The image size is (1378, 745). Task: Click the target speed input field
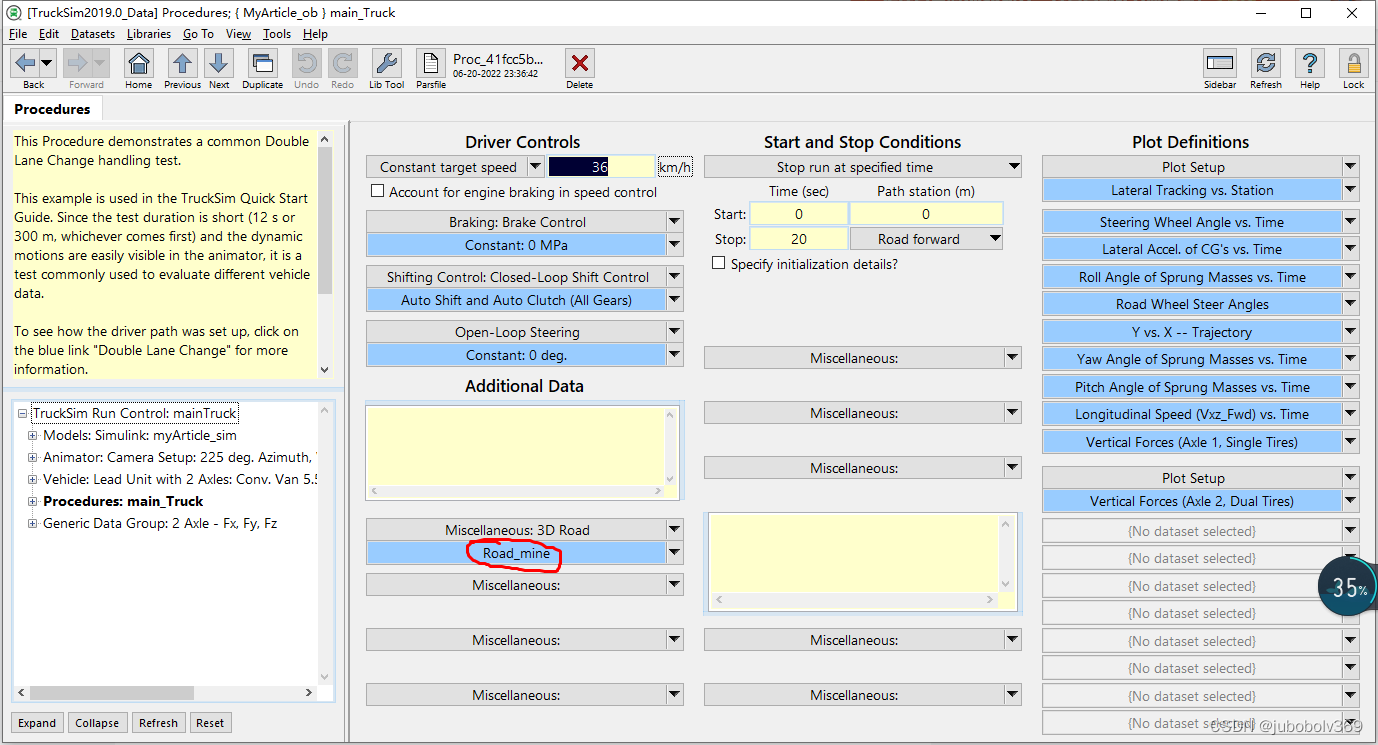point(600,167)
